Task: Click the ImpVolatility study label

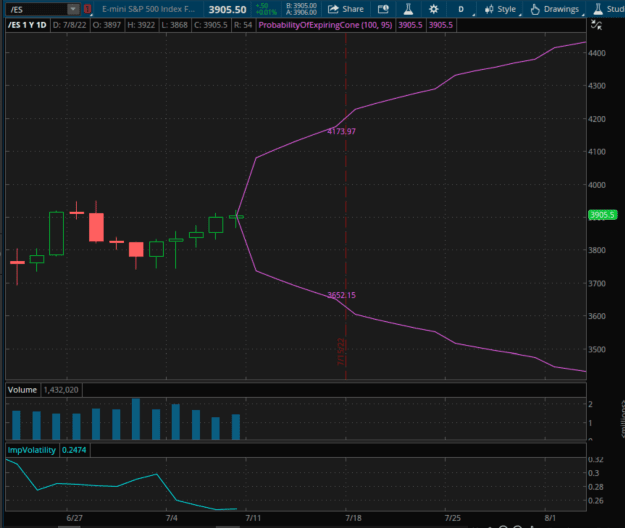Action: point(31,450)
